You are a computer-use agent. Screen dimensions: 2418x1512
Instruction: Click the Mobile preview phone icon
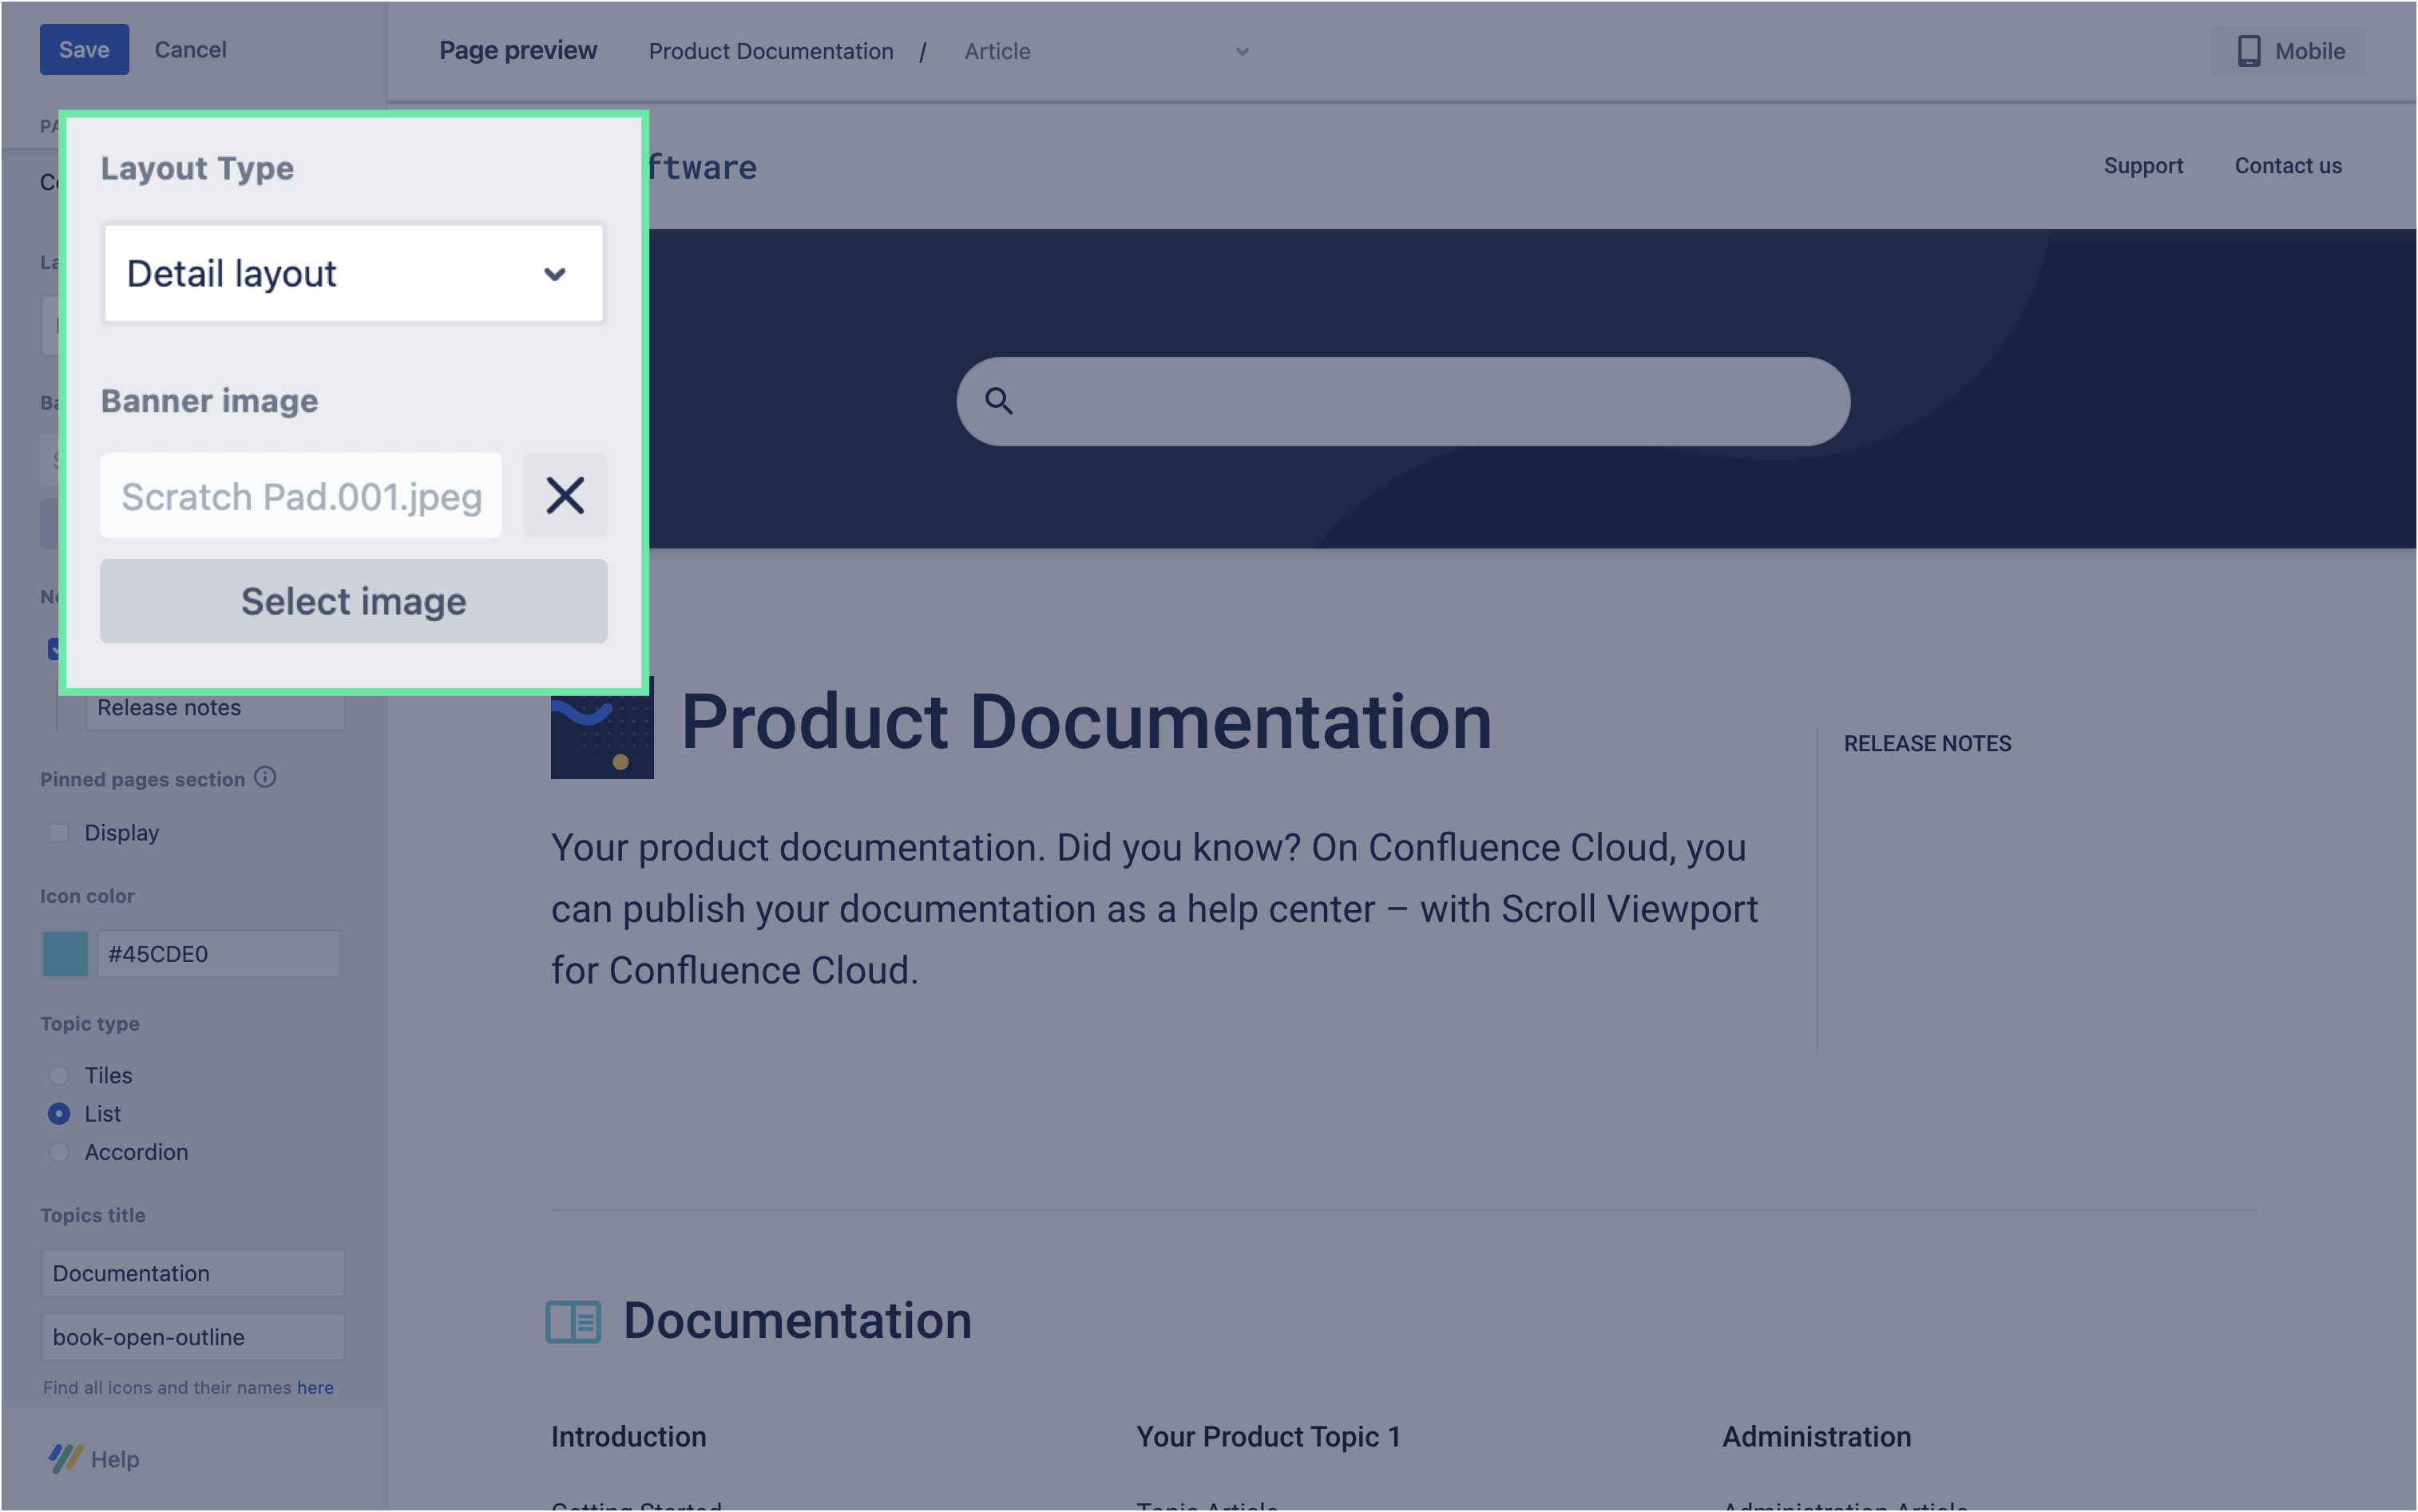[x=2248, y=51]
